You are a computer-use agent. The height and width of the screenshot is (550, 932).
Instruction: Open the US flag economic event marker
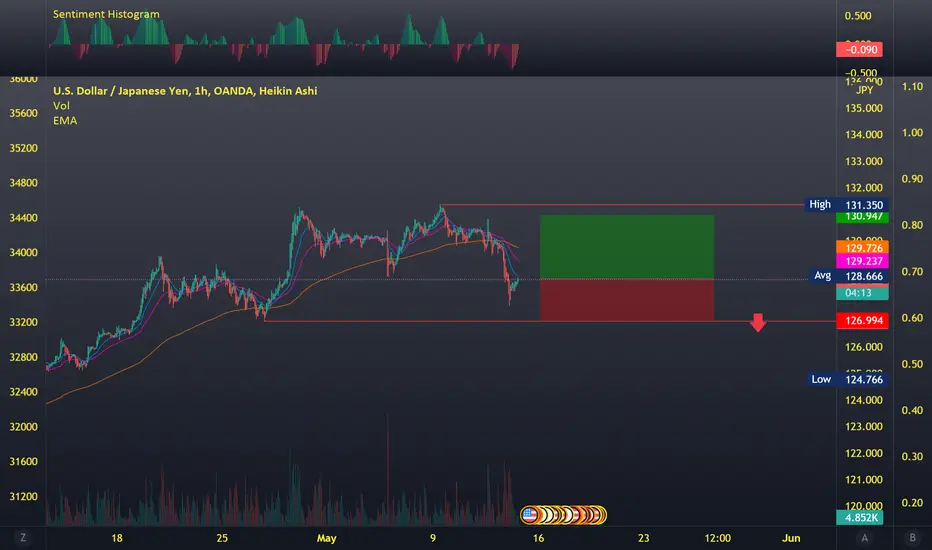(529, 514)
